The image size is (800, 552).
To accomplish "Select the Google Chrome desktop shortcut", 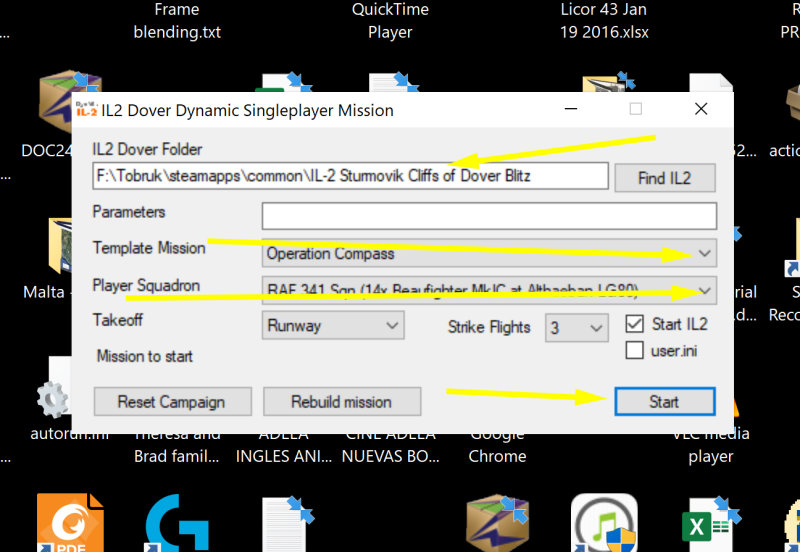I will (497, 446).
